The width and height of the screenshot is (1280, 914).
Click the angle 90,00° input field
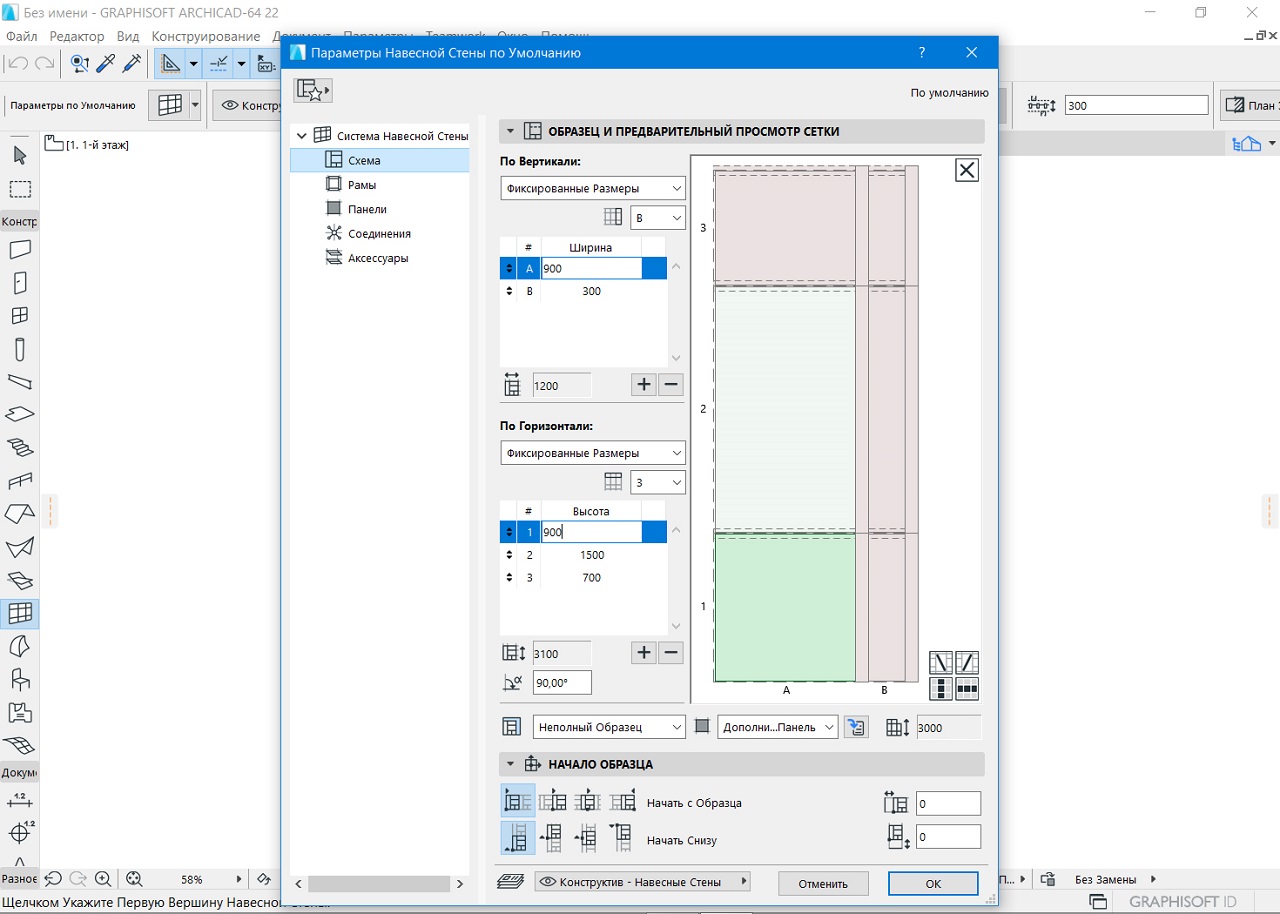pyautogui.click(x=561, y=683)
